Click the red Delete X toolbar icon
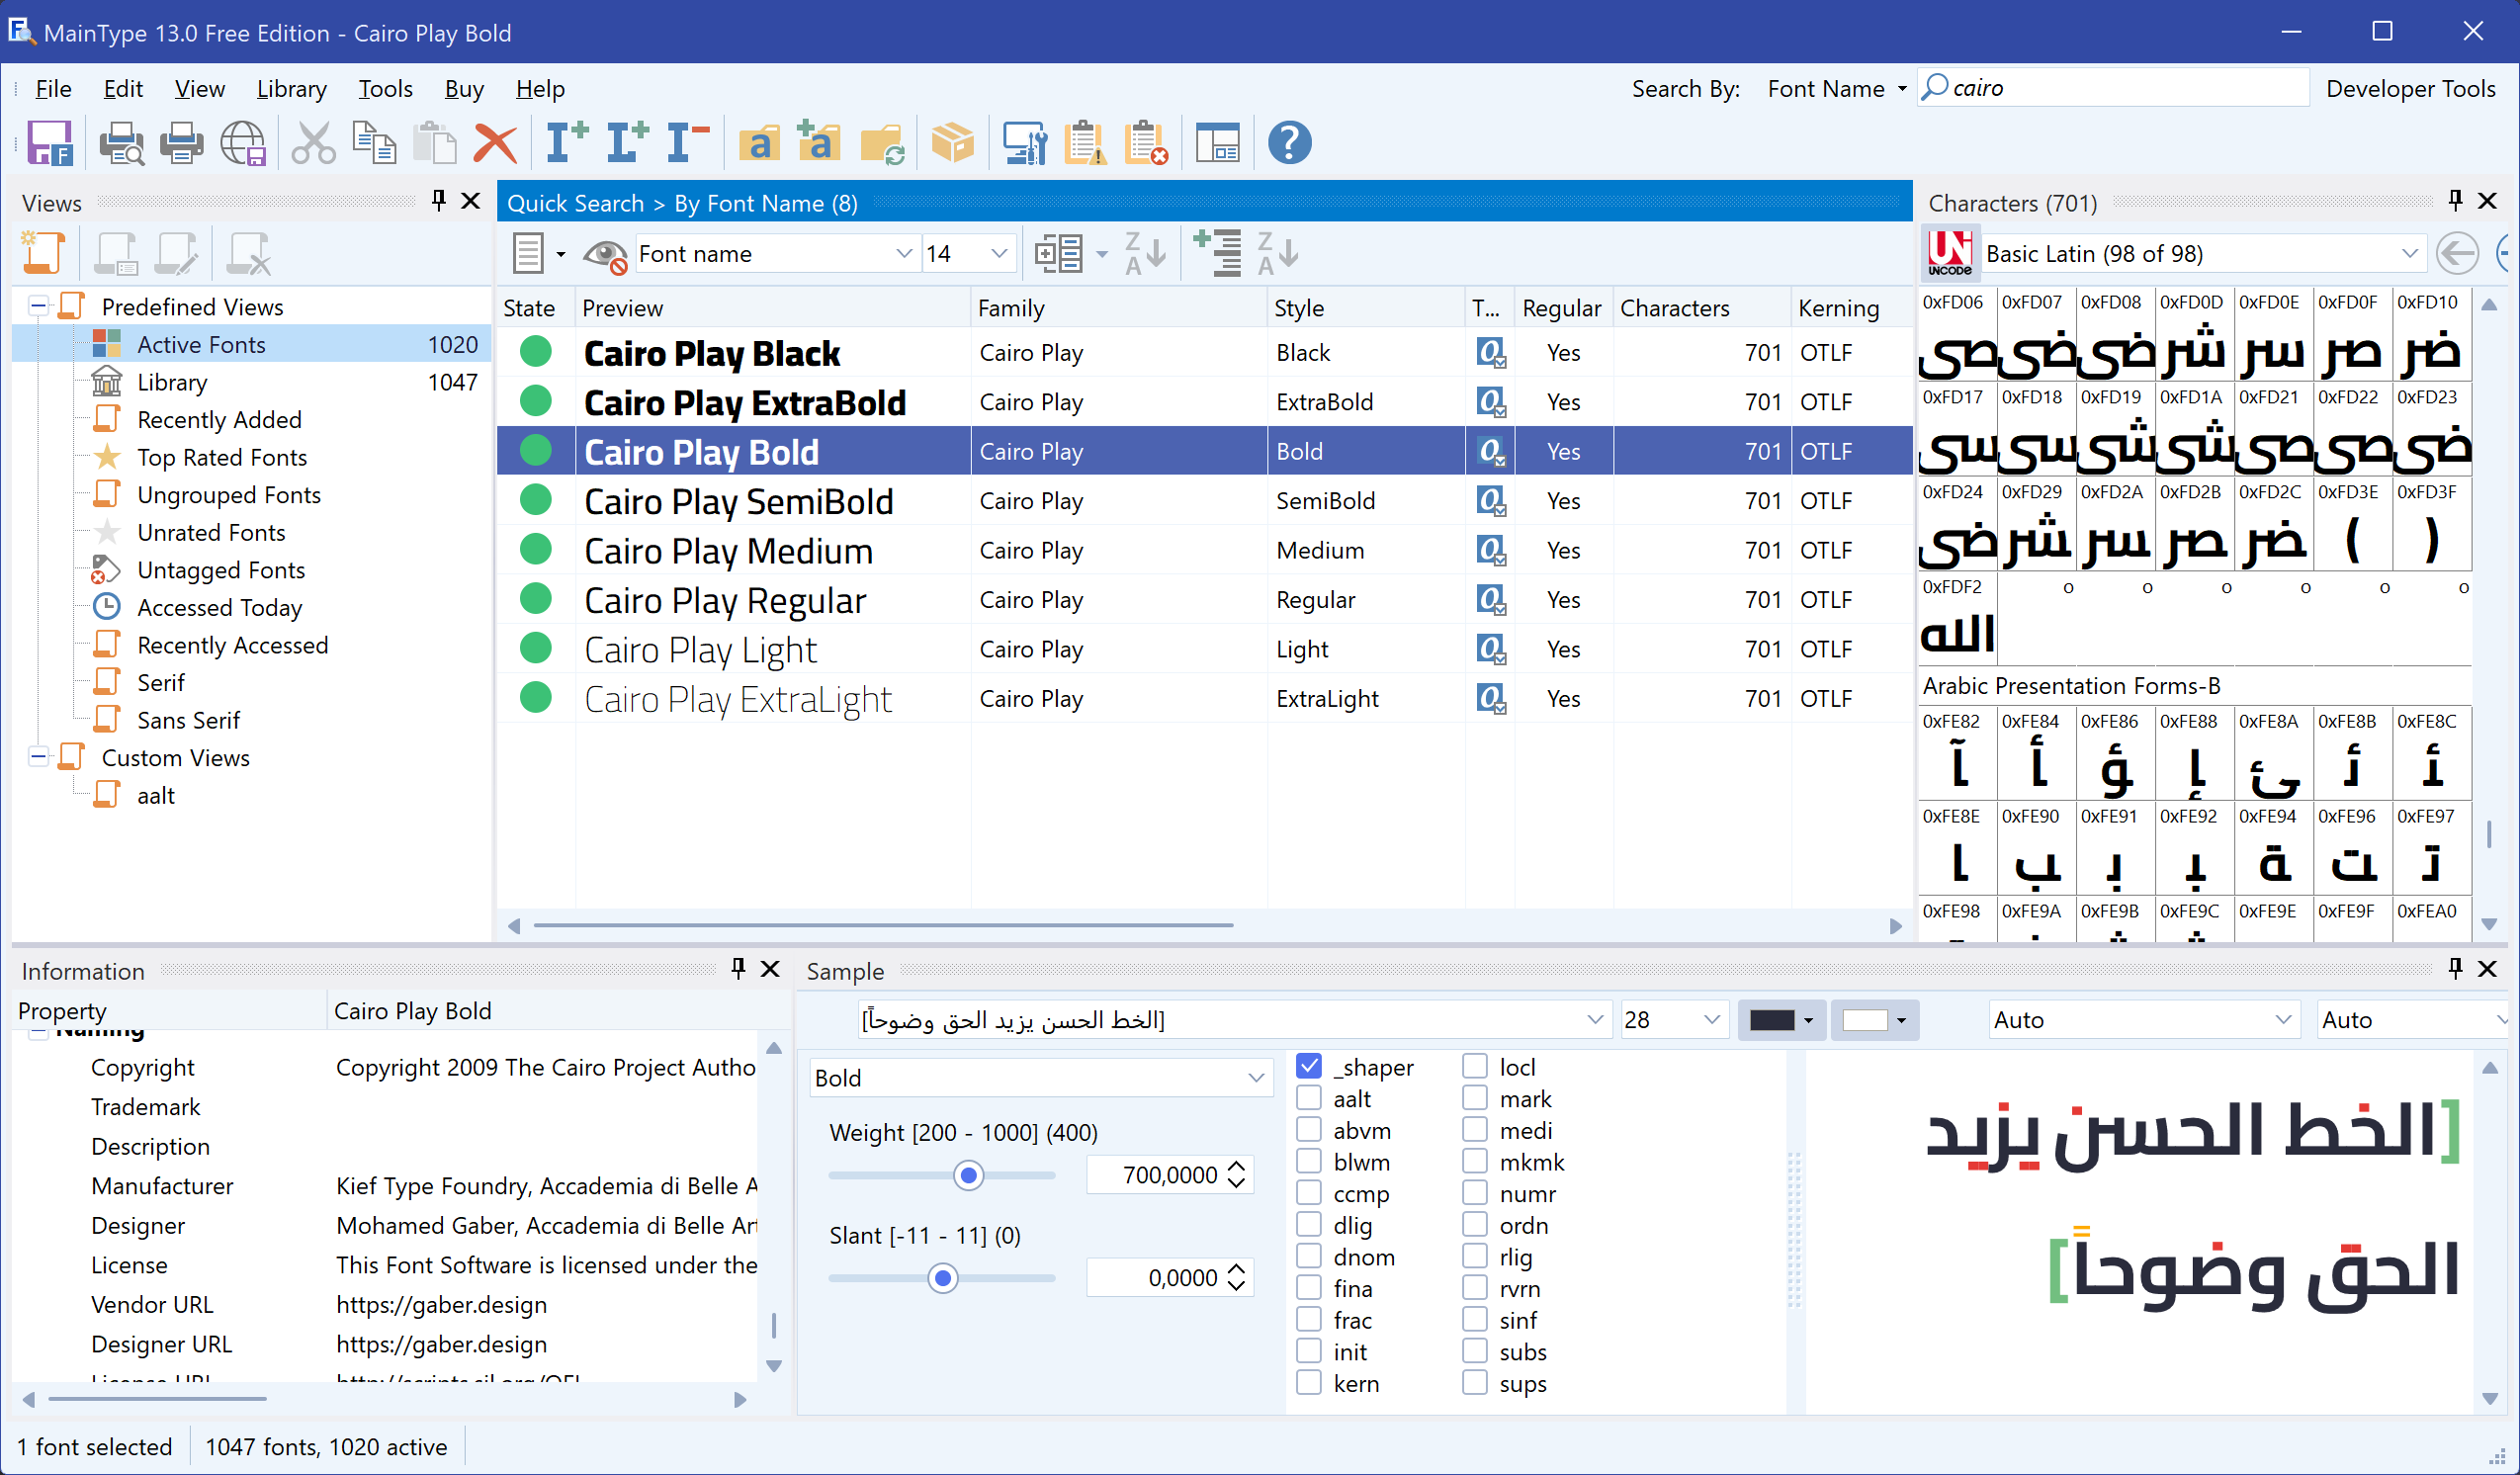 click(495, 142)
